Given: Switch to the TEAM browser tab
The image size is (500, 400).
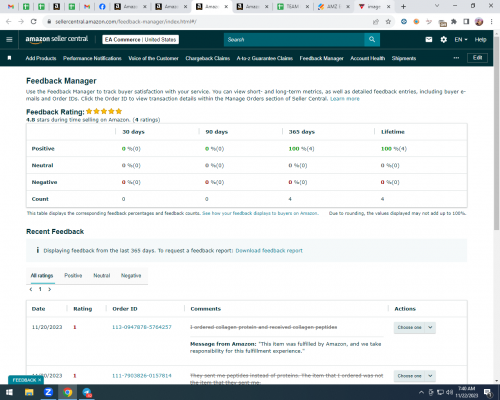Looking at the screenshot, I should tap(293, 6).
